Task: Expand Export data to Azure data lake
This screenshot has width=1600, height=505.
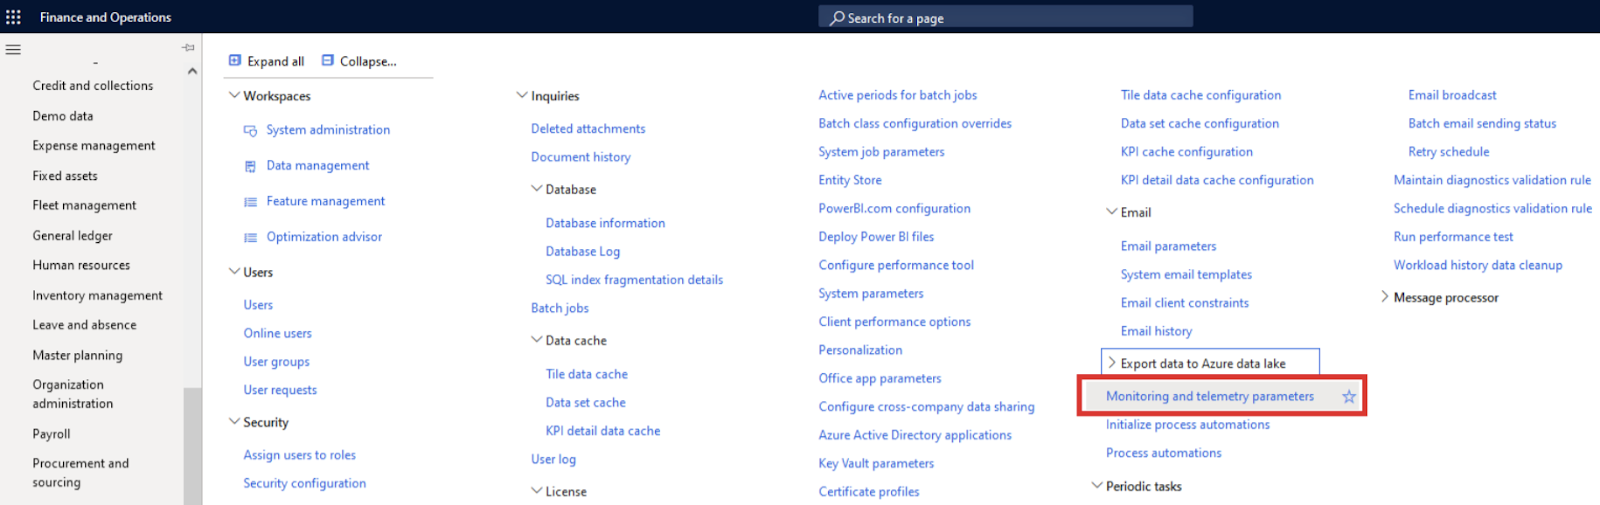Action: 1112,363
